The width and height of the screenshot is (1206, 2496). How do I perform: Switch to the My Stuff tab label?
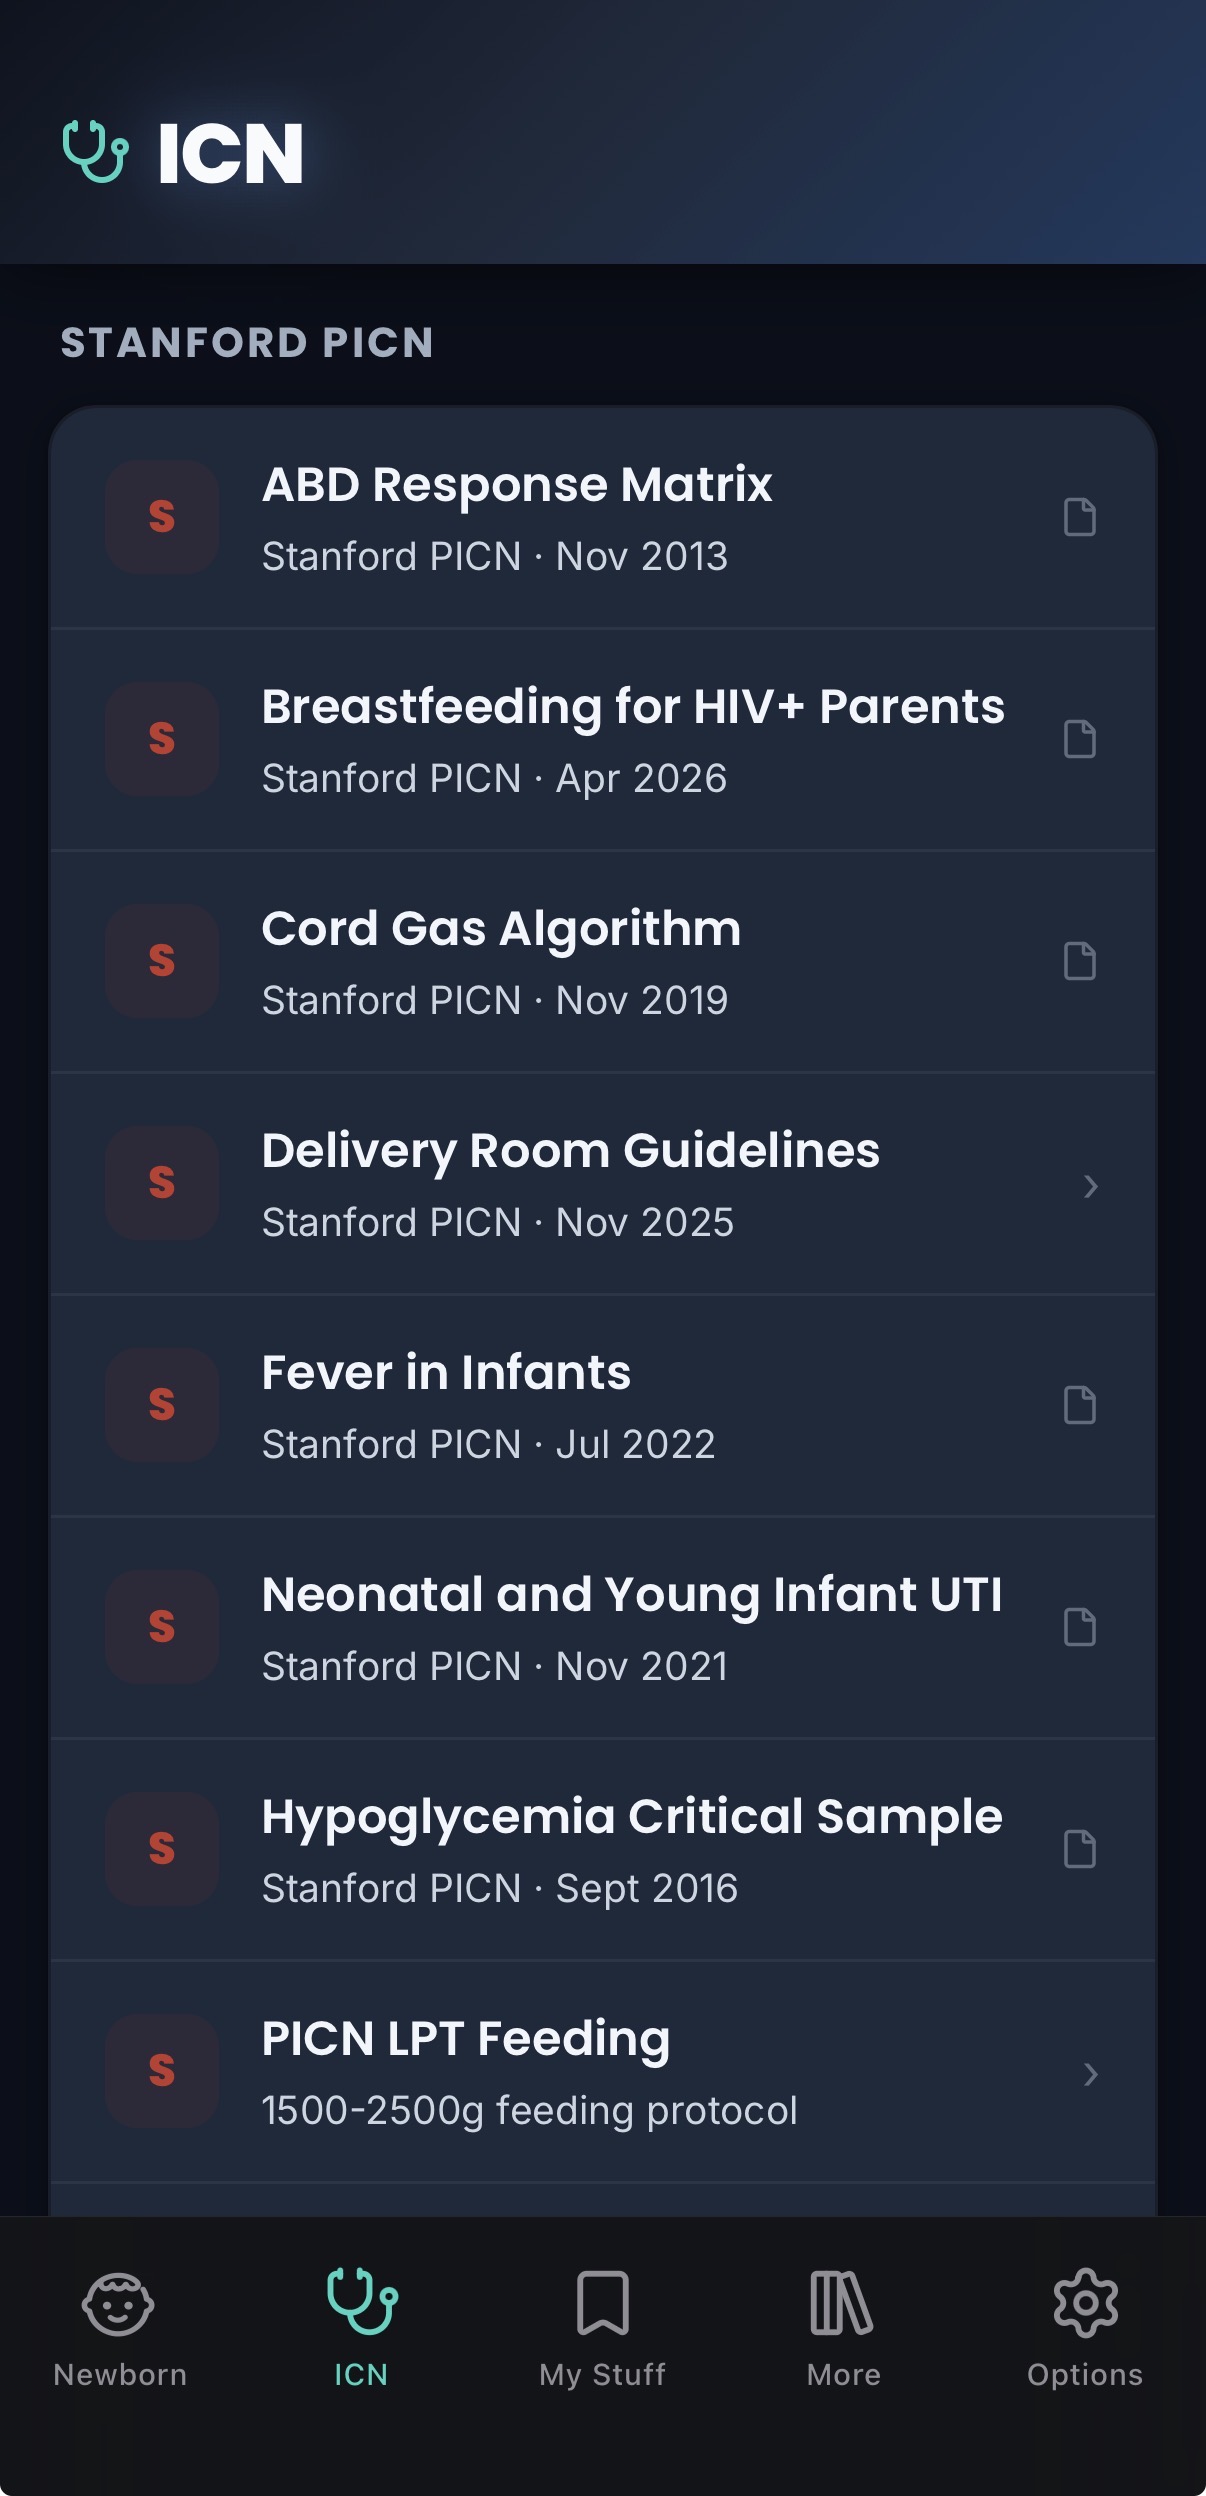[x=602, y=2374]
